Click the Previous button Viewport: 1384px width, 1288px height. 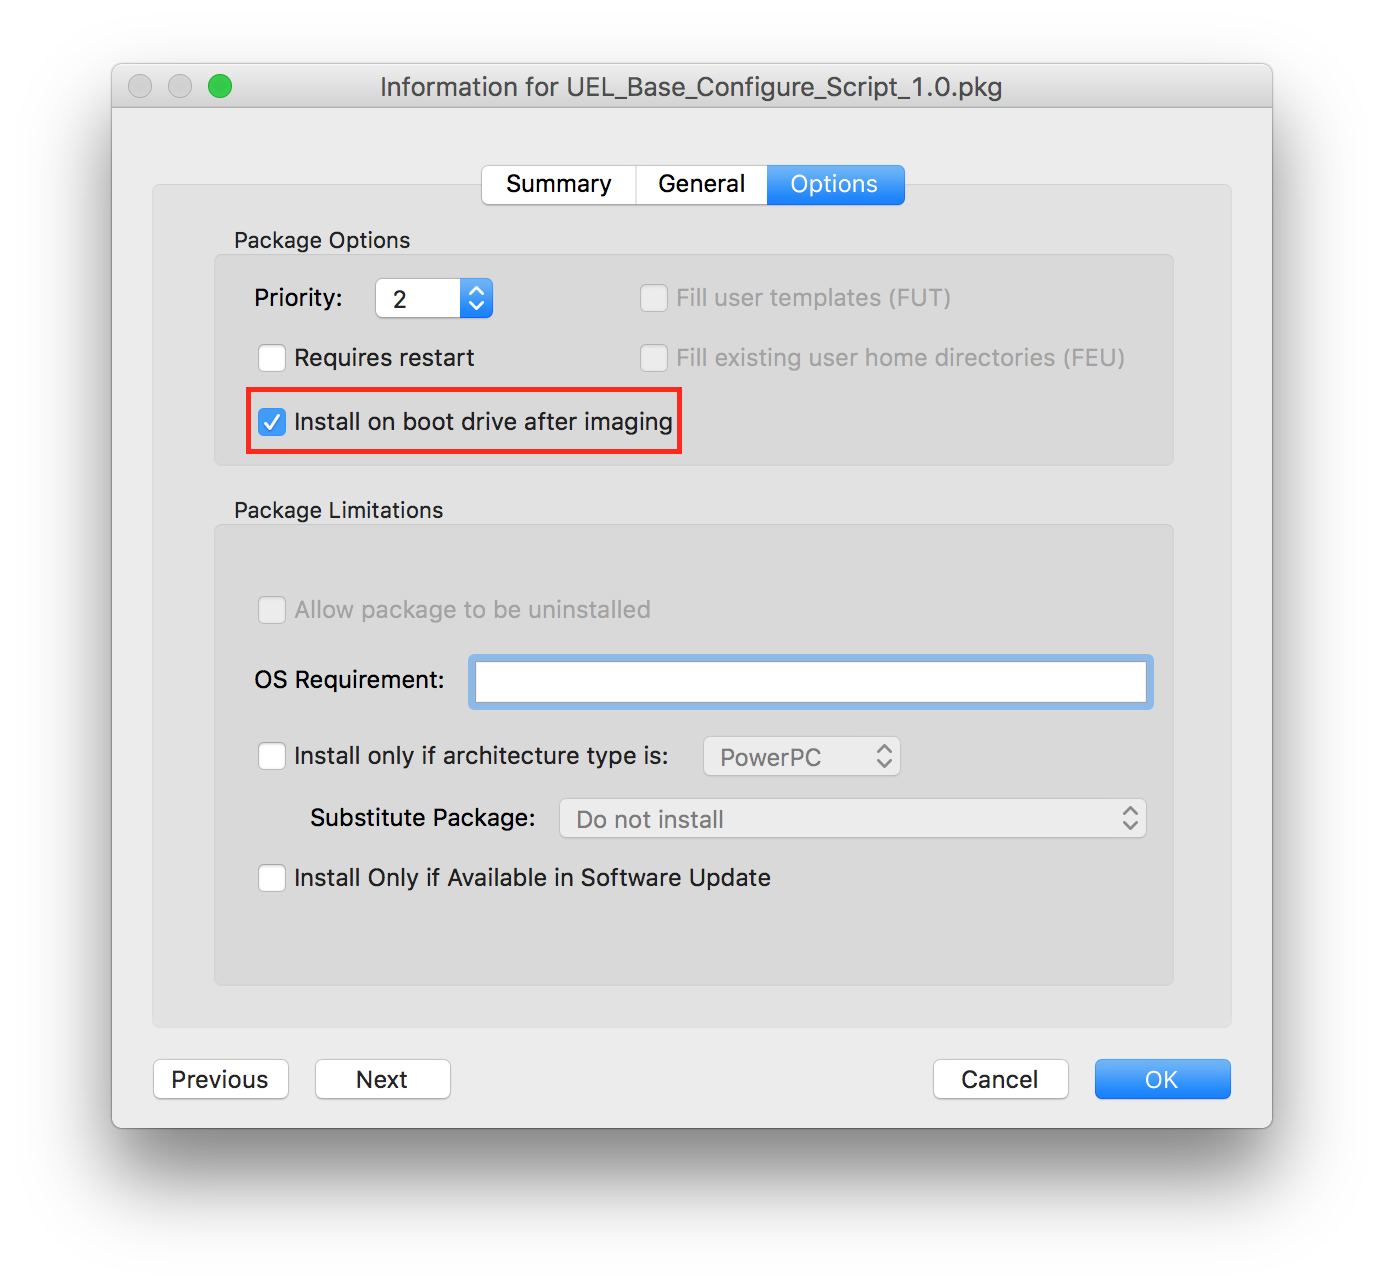(x=220, y=1079)
